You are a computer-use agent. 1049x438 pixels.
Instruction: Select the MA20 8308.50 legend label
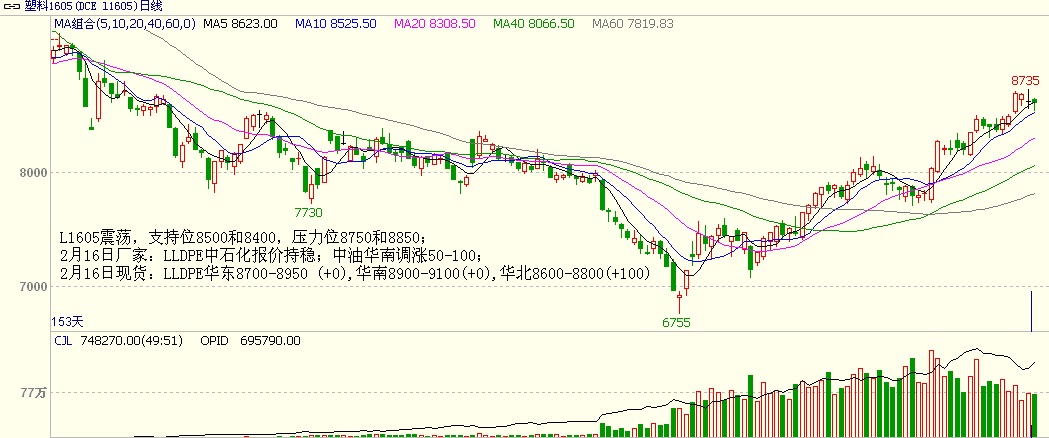coord(435,24)
